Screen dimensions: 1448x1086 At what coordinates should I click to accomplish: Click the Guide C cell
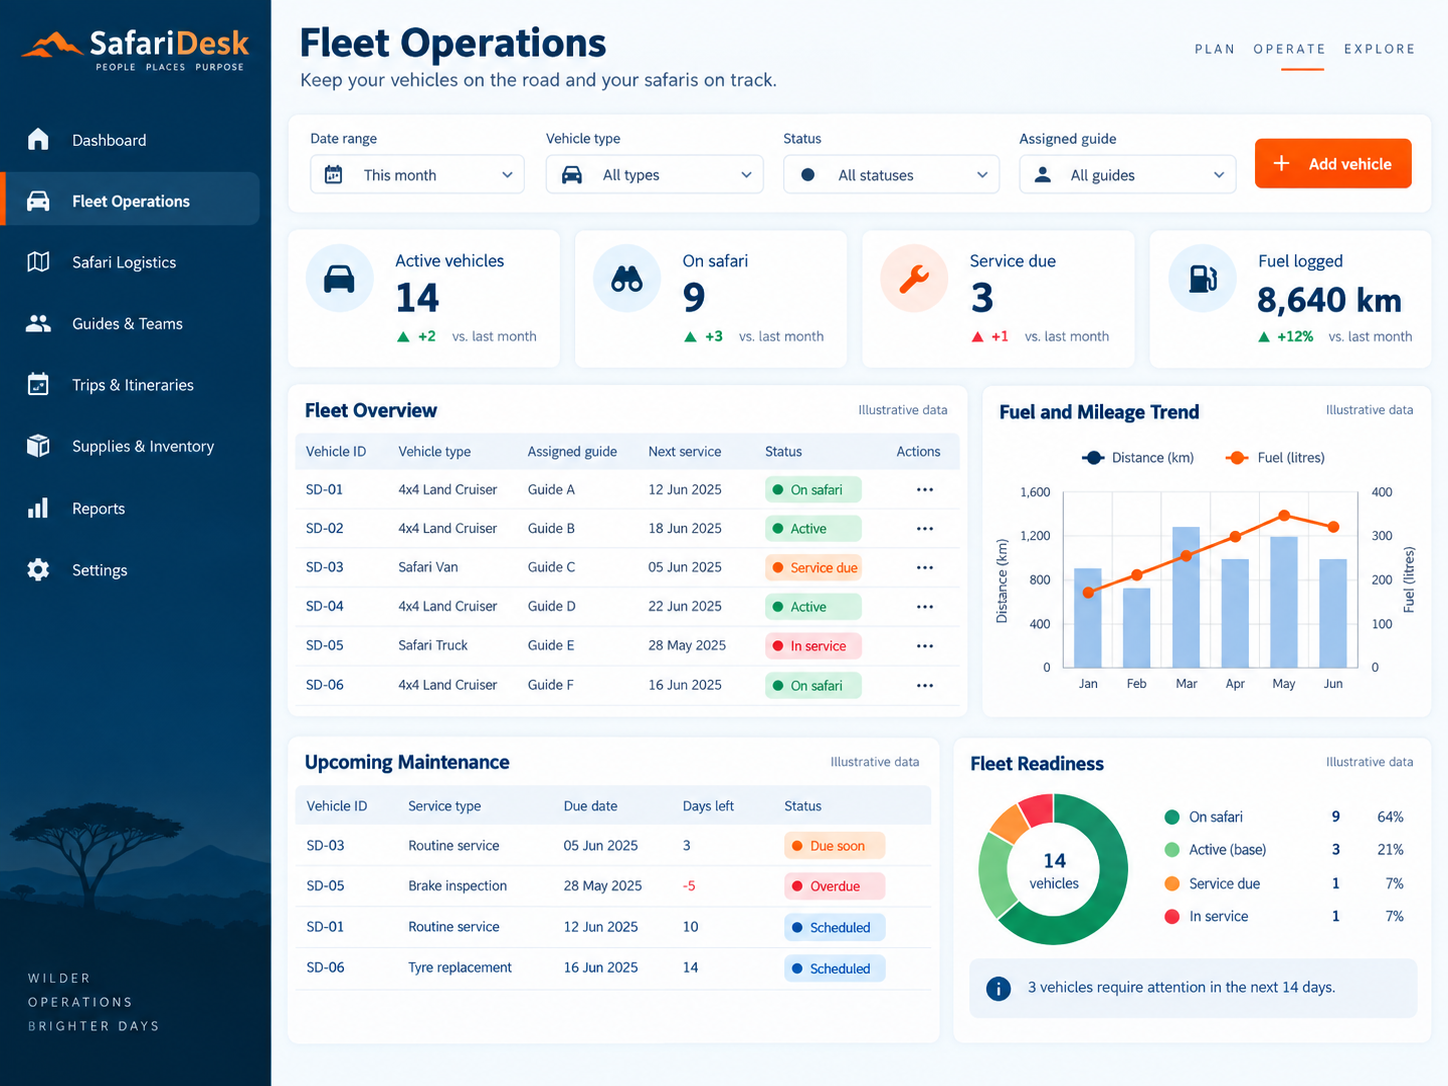pos(551,567)
